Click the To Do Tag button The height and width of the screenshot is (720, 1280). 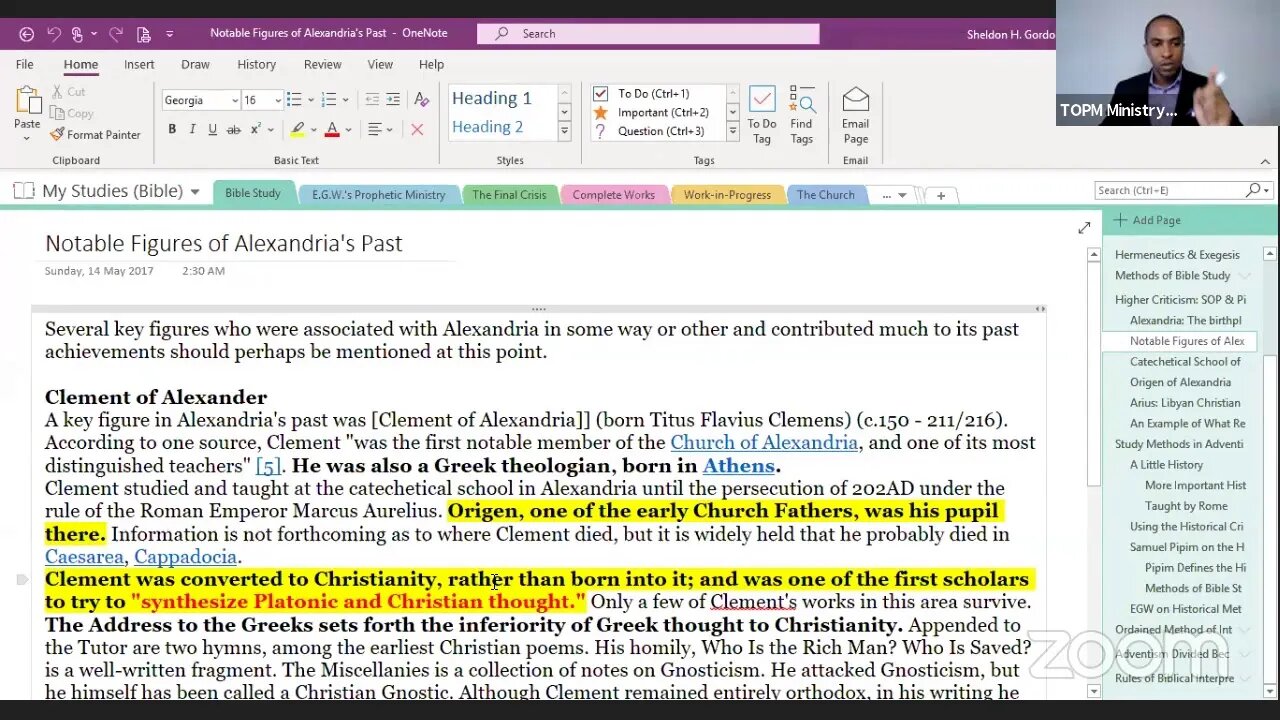762,115
